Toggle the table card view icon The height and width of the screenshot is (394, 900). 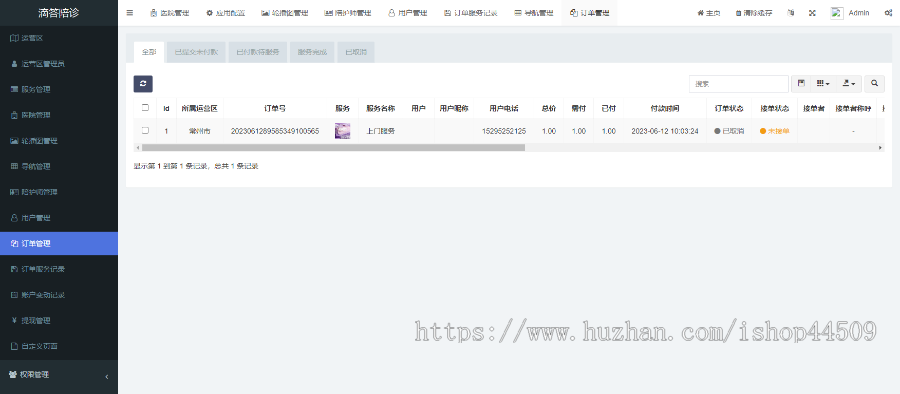[x=801, y=83]
